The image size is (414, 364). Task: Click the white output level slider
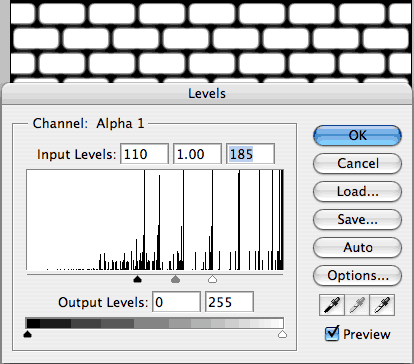tap(282, 334)
